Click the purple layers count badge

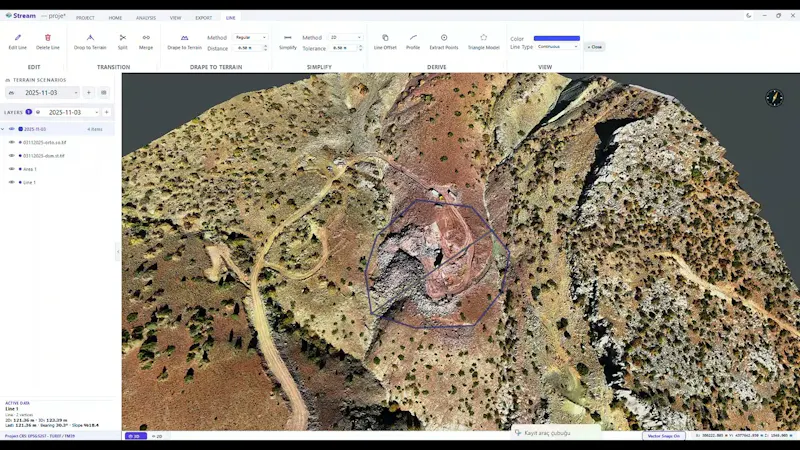click(29, 112)
